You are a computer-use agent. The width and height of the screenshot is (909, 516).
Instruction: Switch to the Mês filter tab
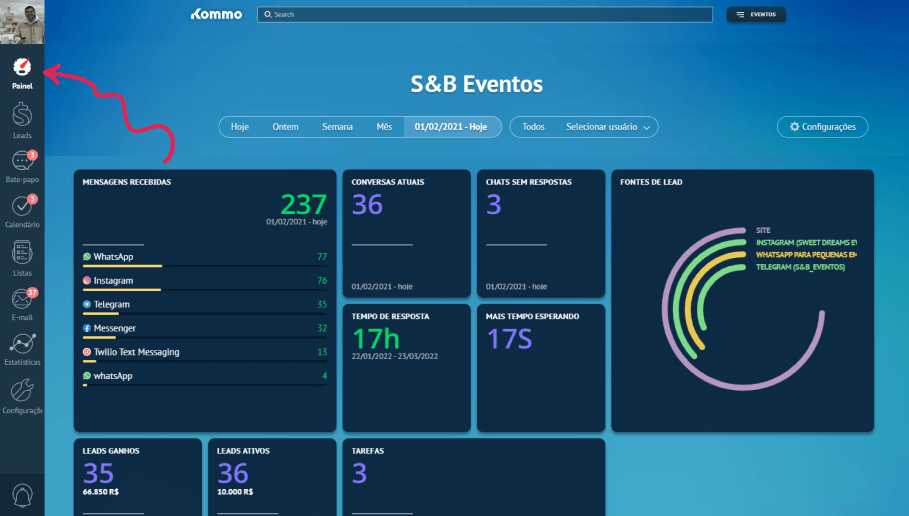(x=384, y=127)
